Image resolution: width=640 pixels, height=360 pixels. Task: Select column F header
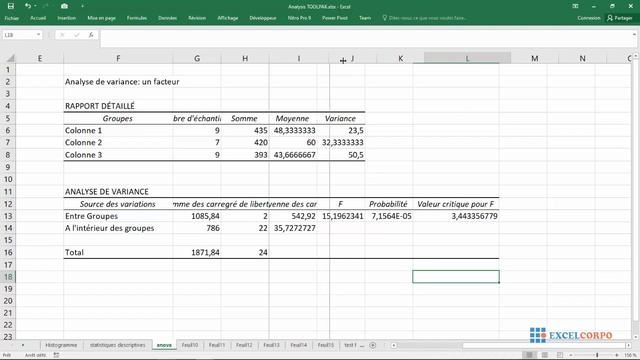tap(118, 58)
